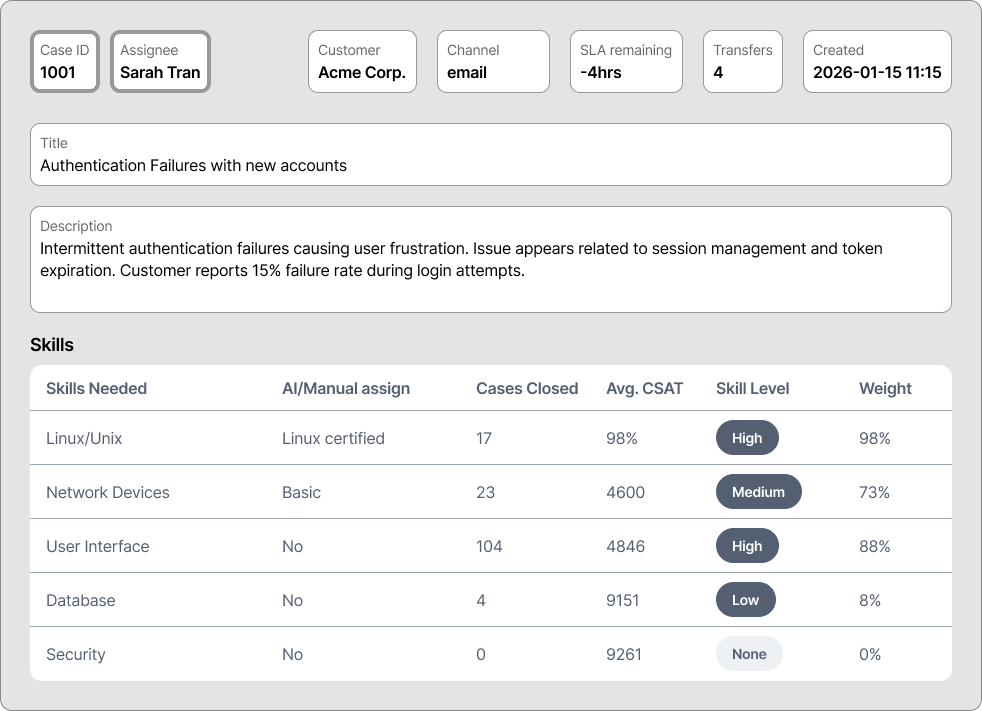Click cases closed value 104
982x711 pixels.
pos(489,546)
